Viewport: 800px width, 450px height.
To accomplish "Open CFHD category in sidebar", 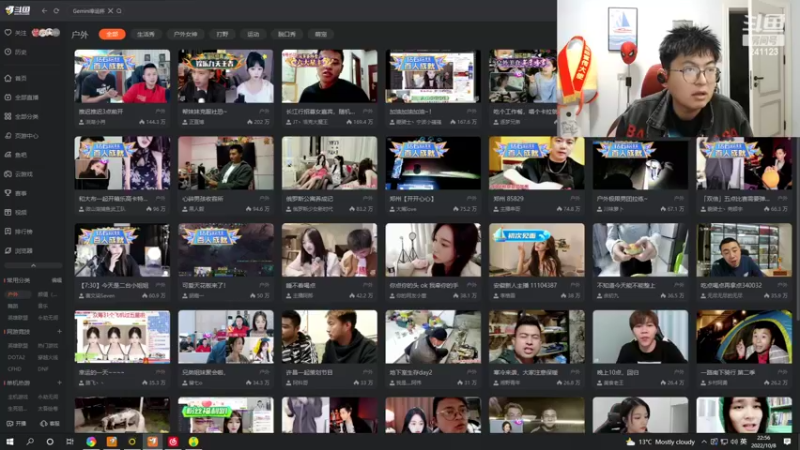I will pos(14,369).
